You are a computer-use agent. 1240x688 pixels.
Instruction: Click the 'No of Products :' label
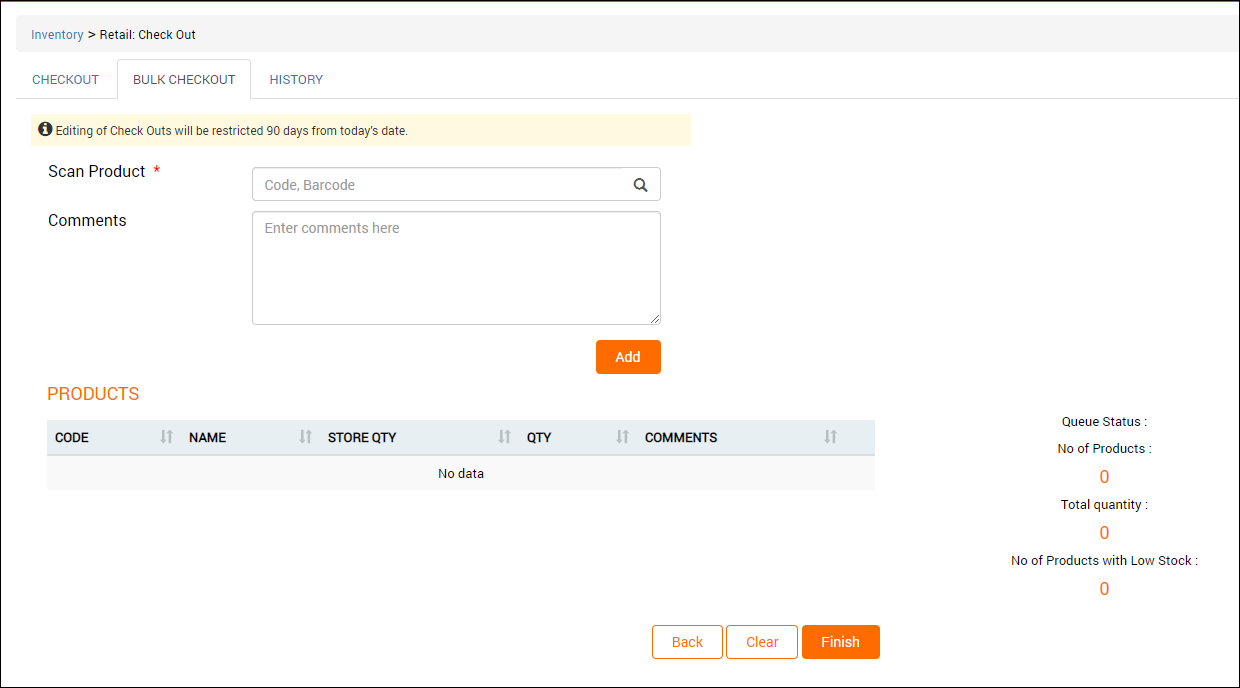(1104, 449)
